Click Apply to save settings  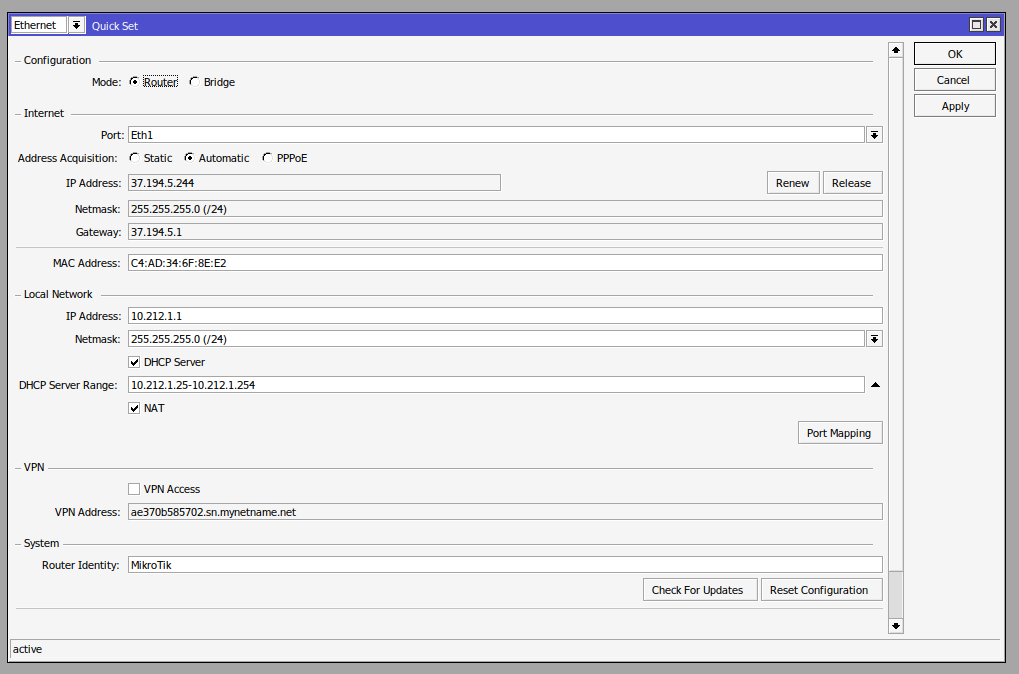tap(954, 106)
